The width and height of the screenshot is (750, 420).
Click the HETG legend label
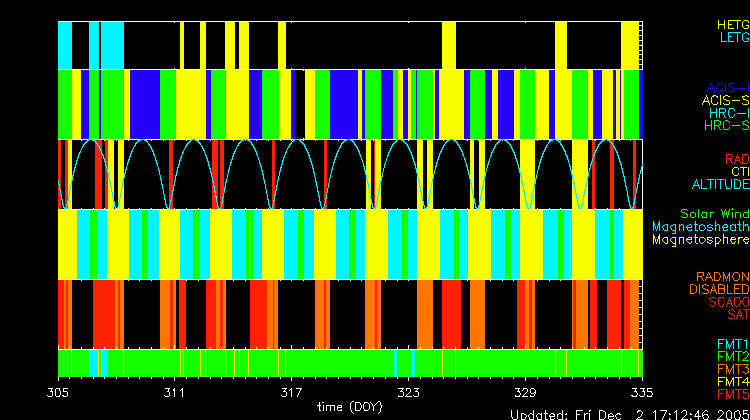point(732,24)
